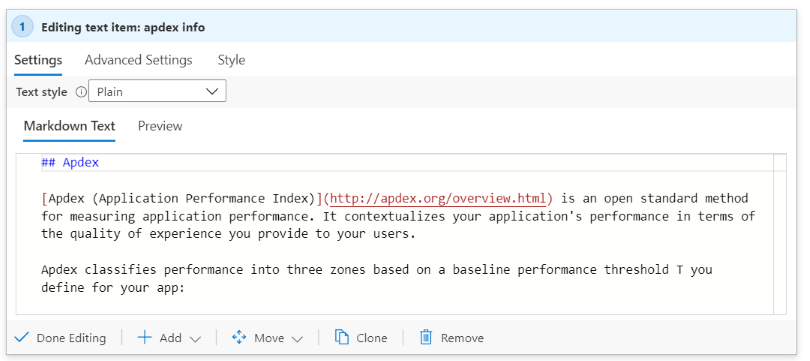Click the Clone copy icon
810x361 pixels.
(x=341, y=337)
